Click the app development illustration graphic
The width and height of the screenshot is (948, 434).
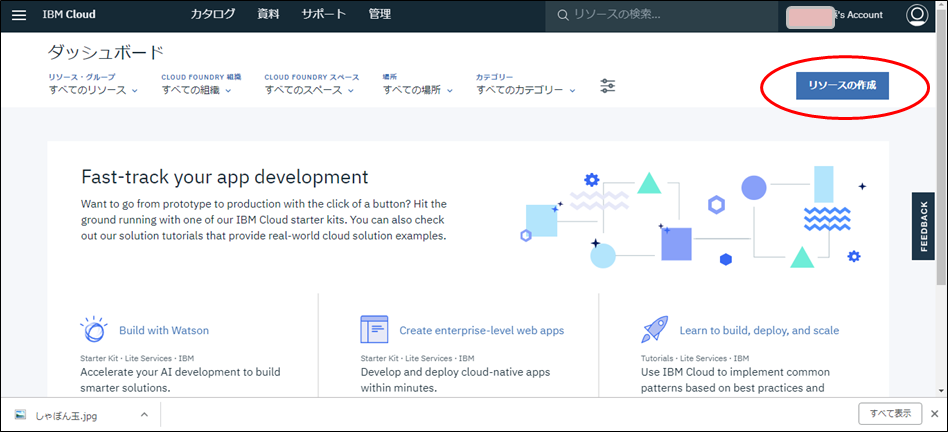[x=693, y=218]
